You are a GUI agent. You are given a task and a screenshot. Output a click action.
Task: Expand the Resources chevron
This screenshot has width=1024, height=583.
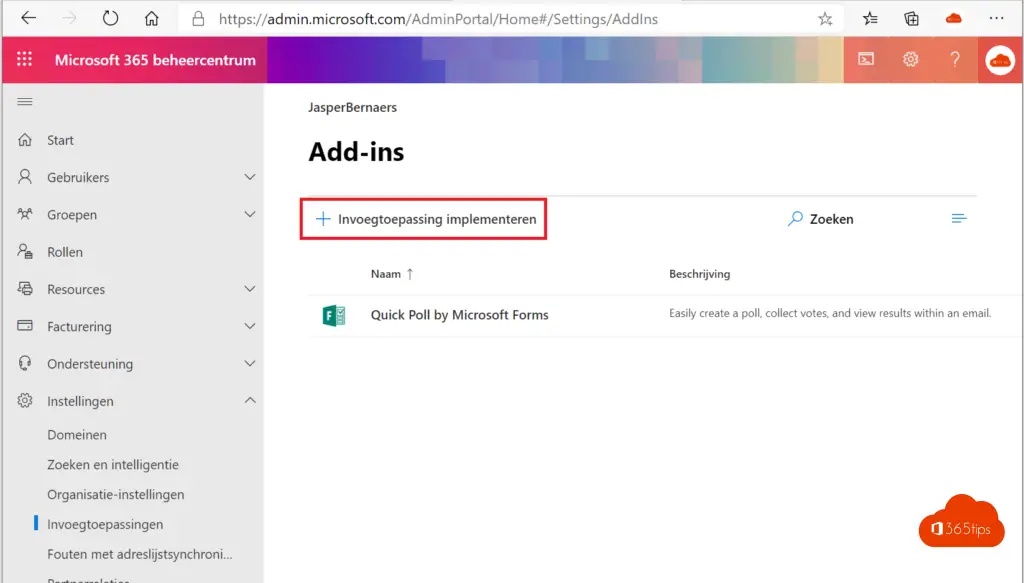click(249, 289)
